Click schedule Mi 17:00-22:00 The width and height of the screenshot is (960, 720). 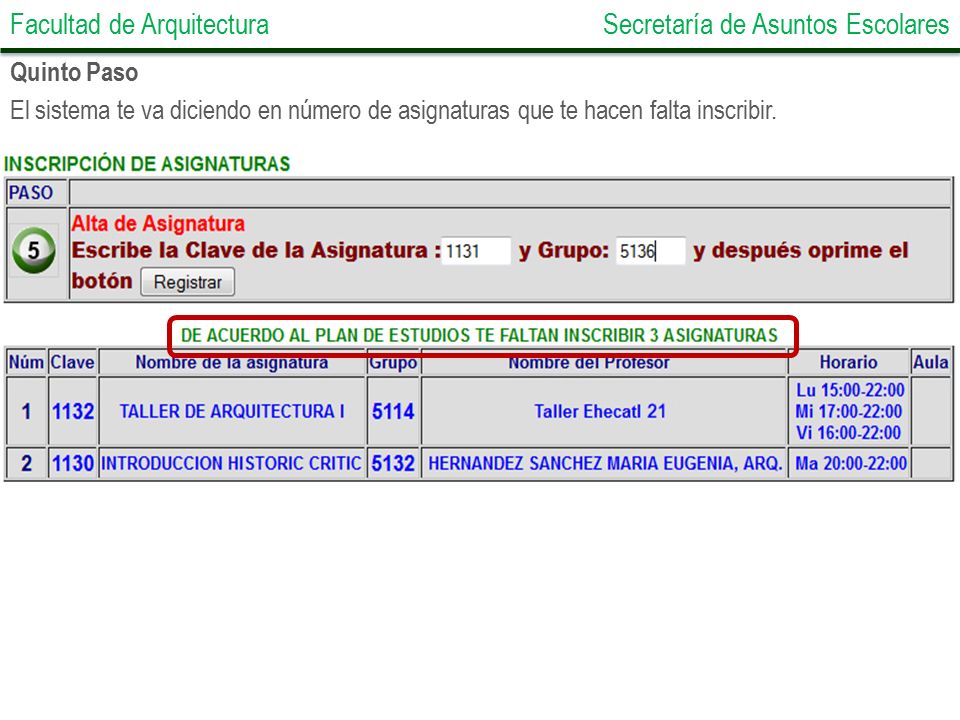[x=849, y=411]
